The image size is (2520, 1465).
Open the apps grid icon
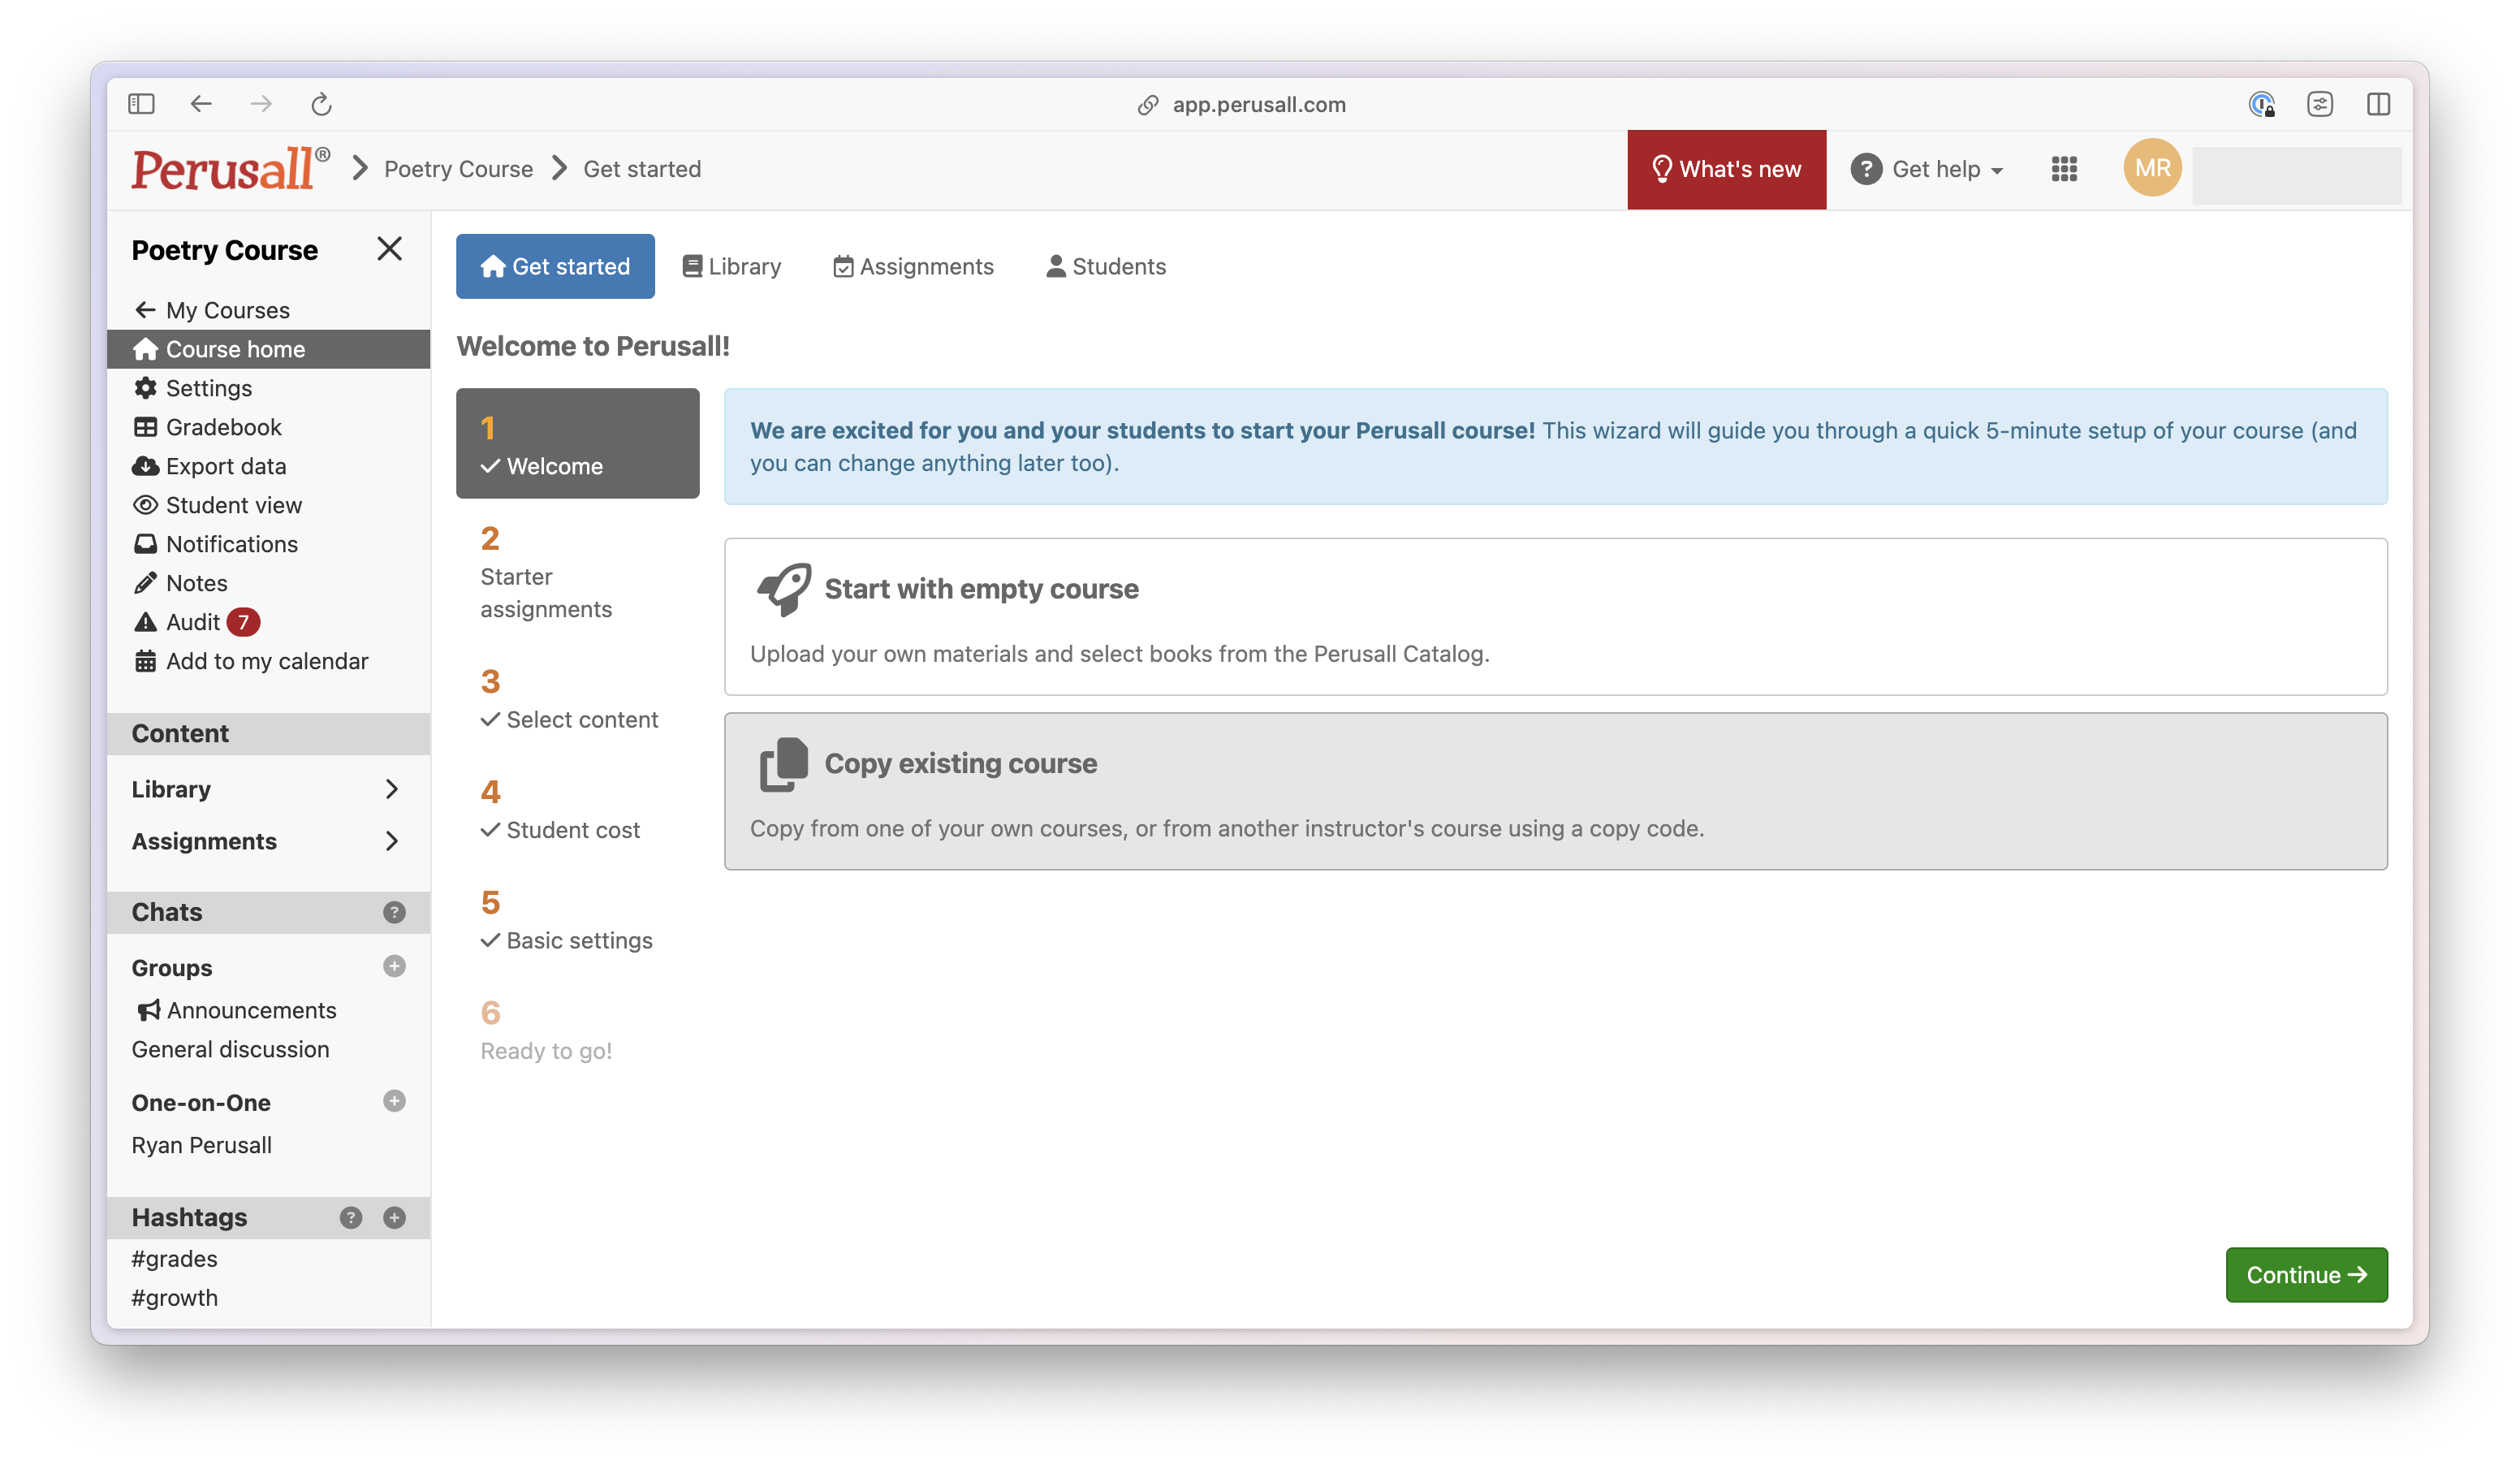[x=2064, y=169]
